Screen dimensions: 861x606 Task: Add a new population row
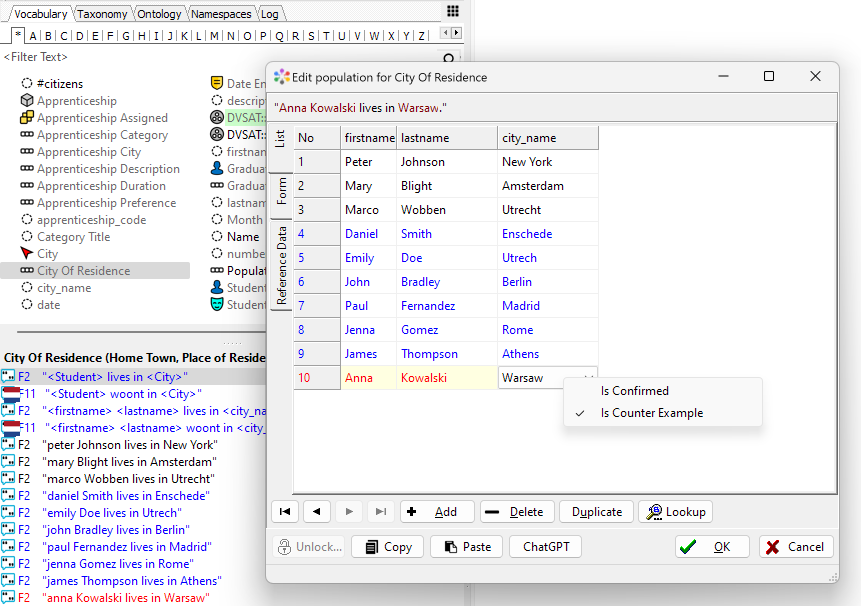[x=437, y=512]
